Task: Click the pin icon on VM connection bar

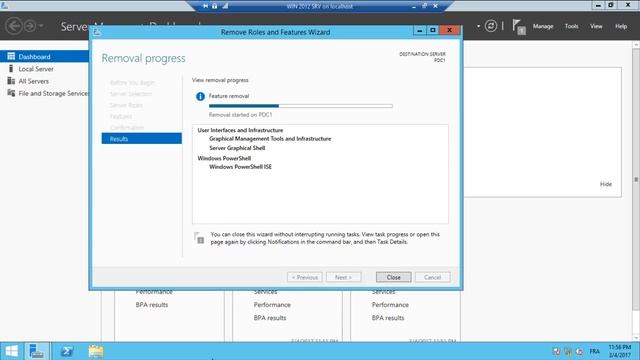Action: click(205, 6)
